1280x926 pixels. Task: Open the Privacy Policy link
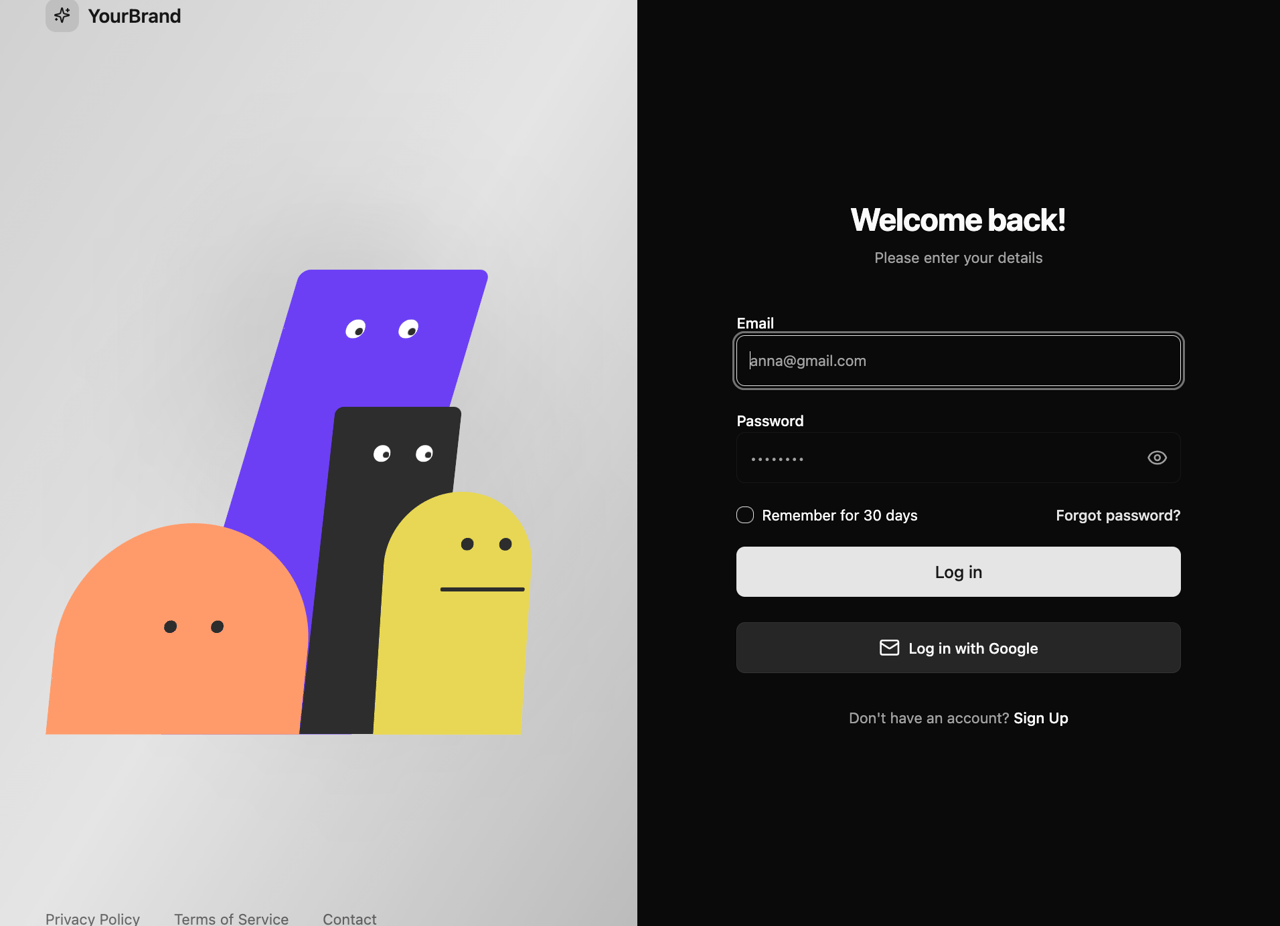[x=93, y=918]
